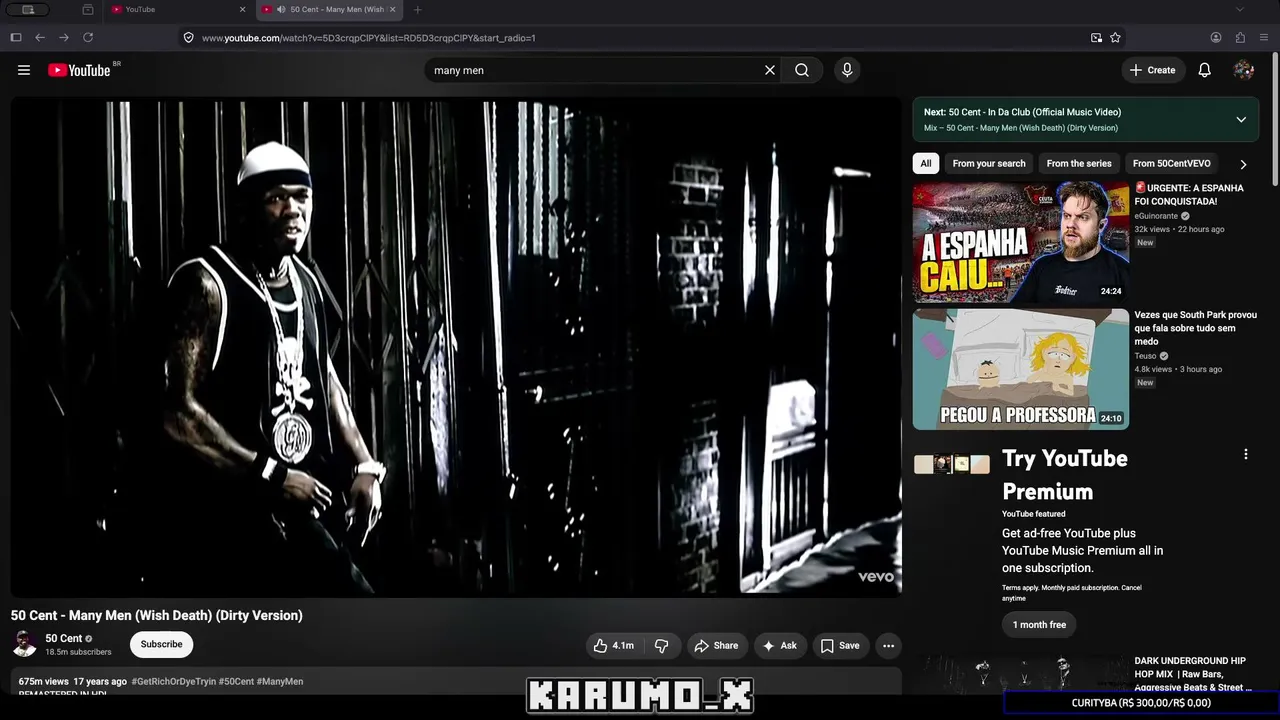Open the eGuinorante channel name
Screen dimensions: 1280x720
point(1156,216)
